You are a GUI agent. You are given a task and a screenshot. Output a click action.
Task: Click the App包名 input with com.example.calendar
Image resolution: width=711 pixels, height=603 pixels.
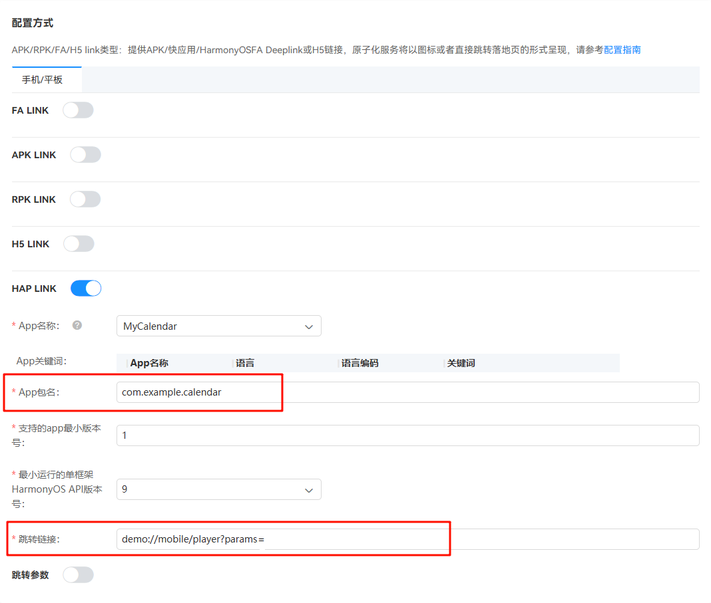(x=407, y=392)
